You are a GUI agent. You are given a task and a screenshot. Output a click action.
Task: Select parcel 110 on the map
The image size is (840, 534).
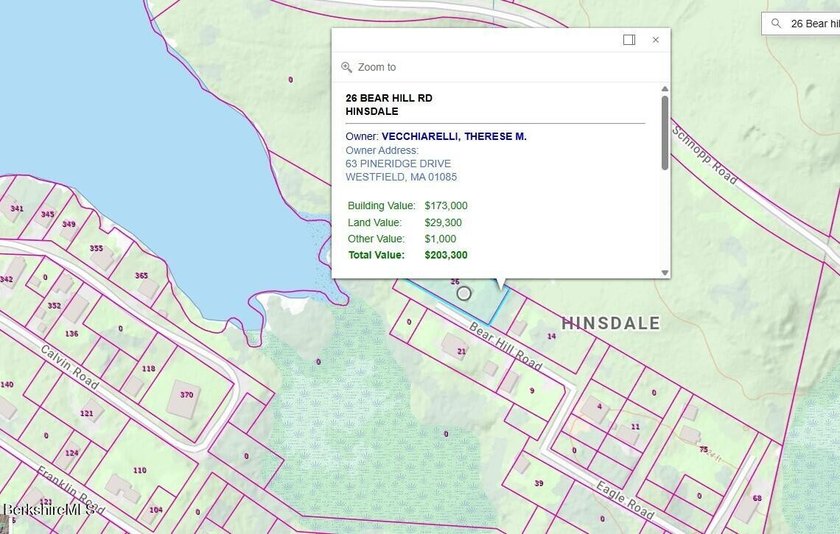tap(140, 470)
